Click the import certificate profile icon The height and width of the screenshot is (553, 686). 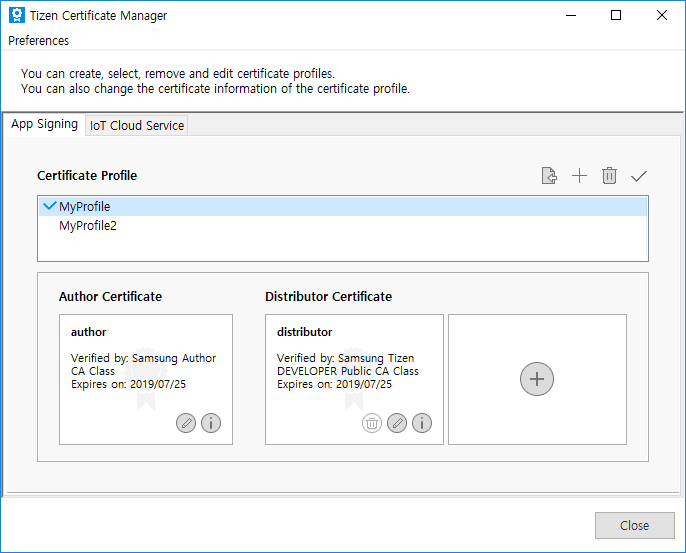[x=549, y=176]
